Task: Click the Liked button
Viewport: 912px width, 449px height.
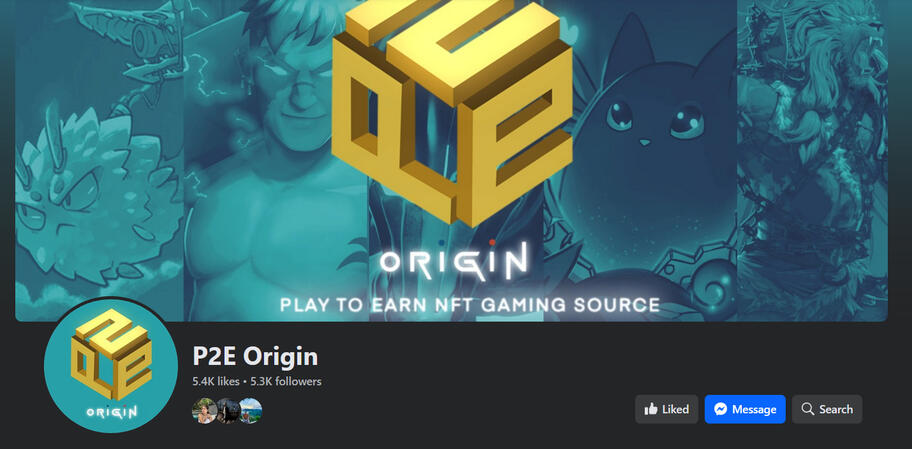Action: pyautogui.click(x=667, y=409)
